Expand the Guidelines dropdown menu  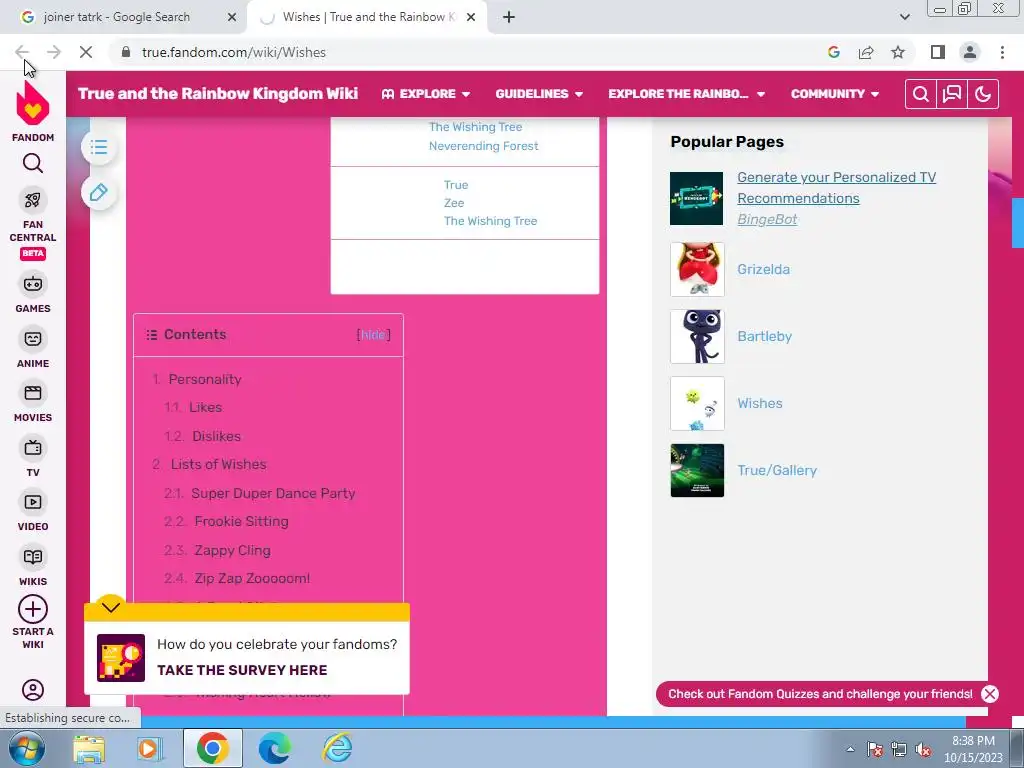coord(539,94)
